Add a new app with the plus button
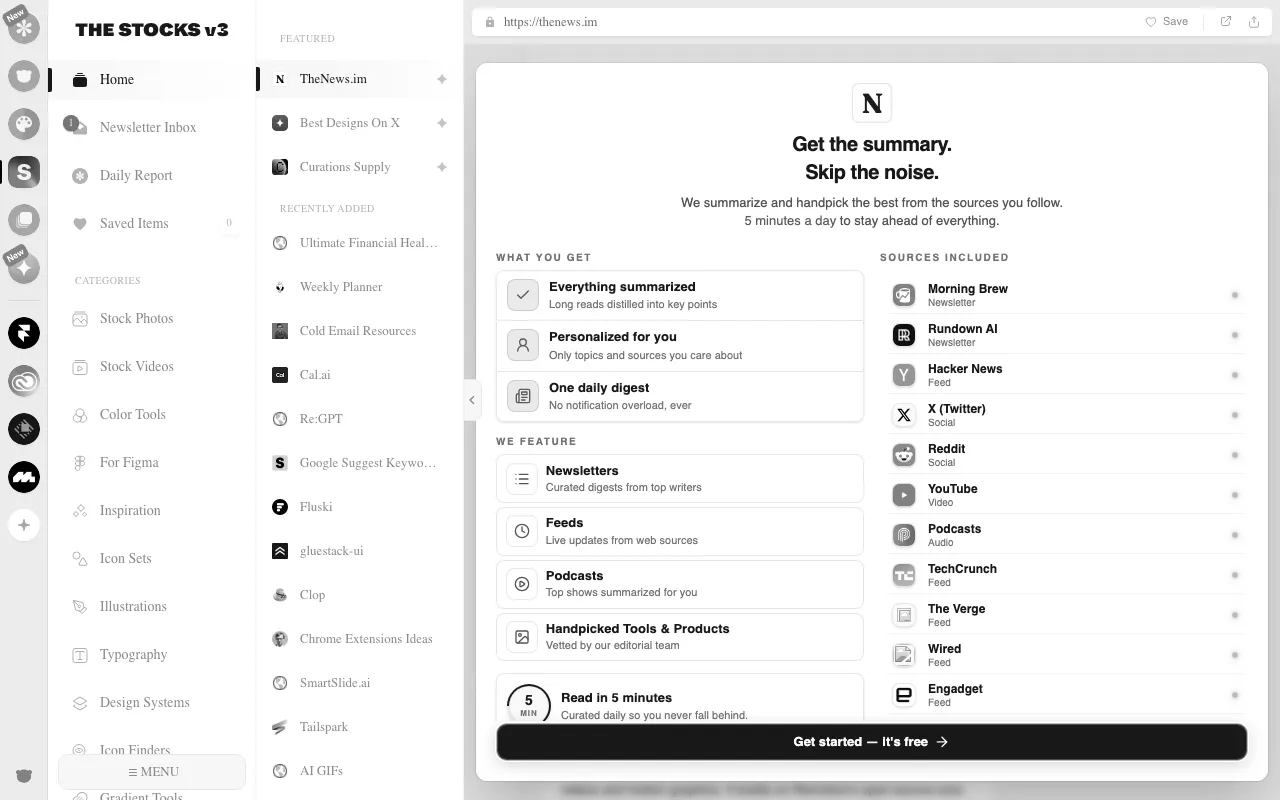The height and width of the screenshot is (800, 1280). pos(24,525)
